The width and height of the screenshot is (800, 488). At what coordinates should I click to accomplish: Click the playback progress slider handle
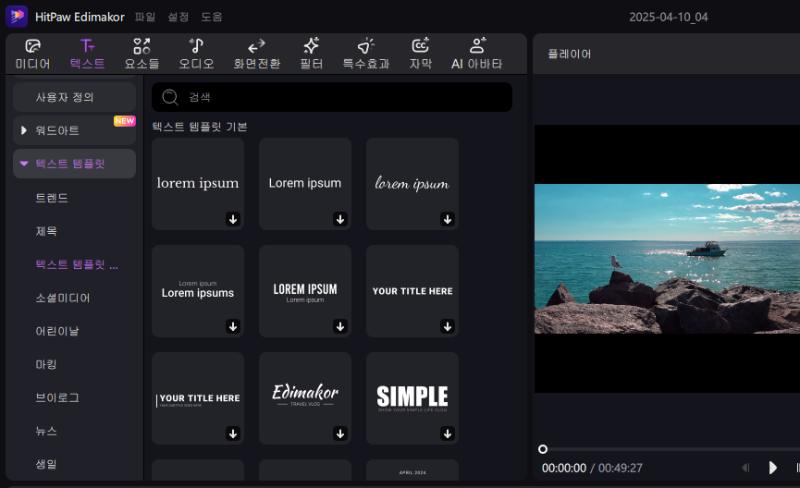point(543,449)
